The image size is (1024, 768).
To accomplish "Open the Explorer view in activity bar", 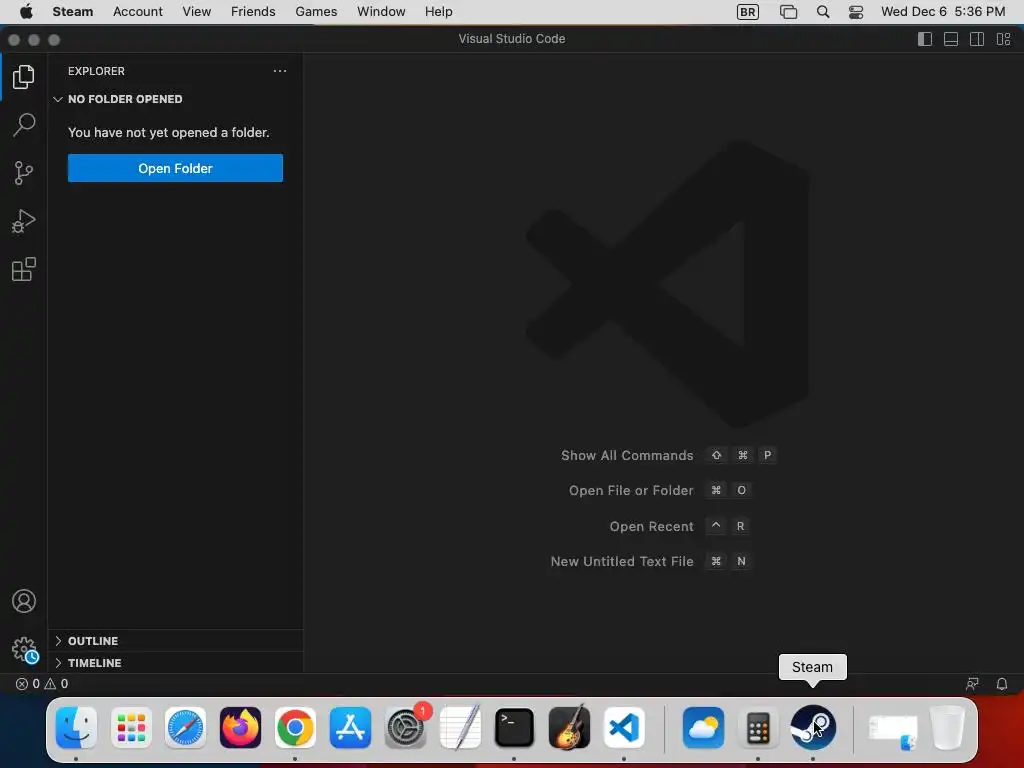I will click(x=24, y=77).
